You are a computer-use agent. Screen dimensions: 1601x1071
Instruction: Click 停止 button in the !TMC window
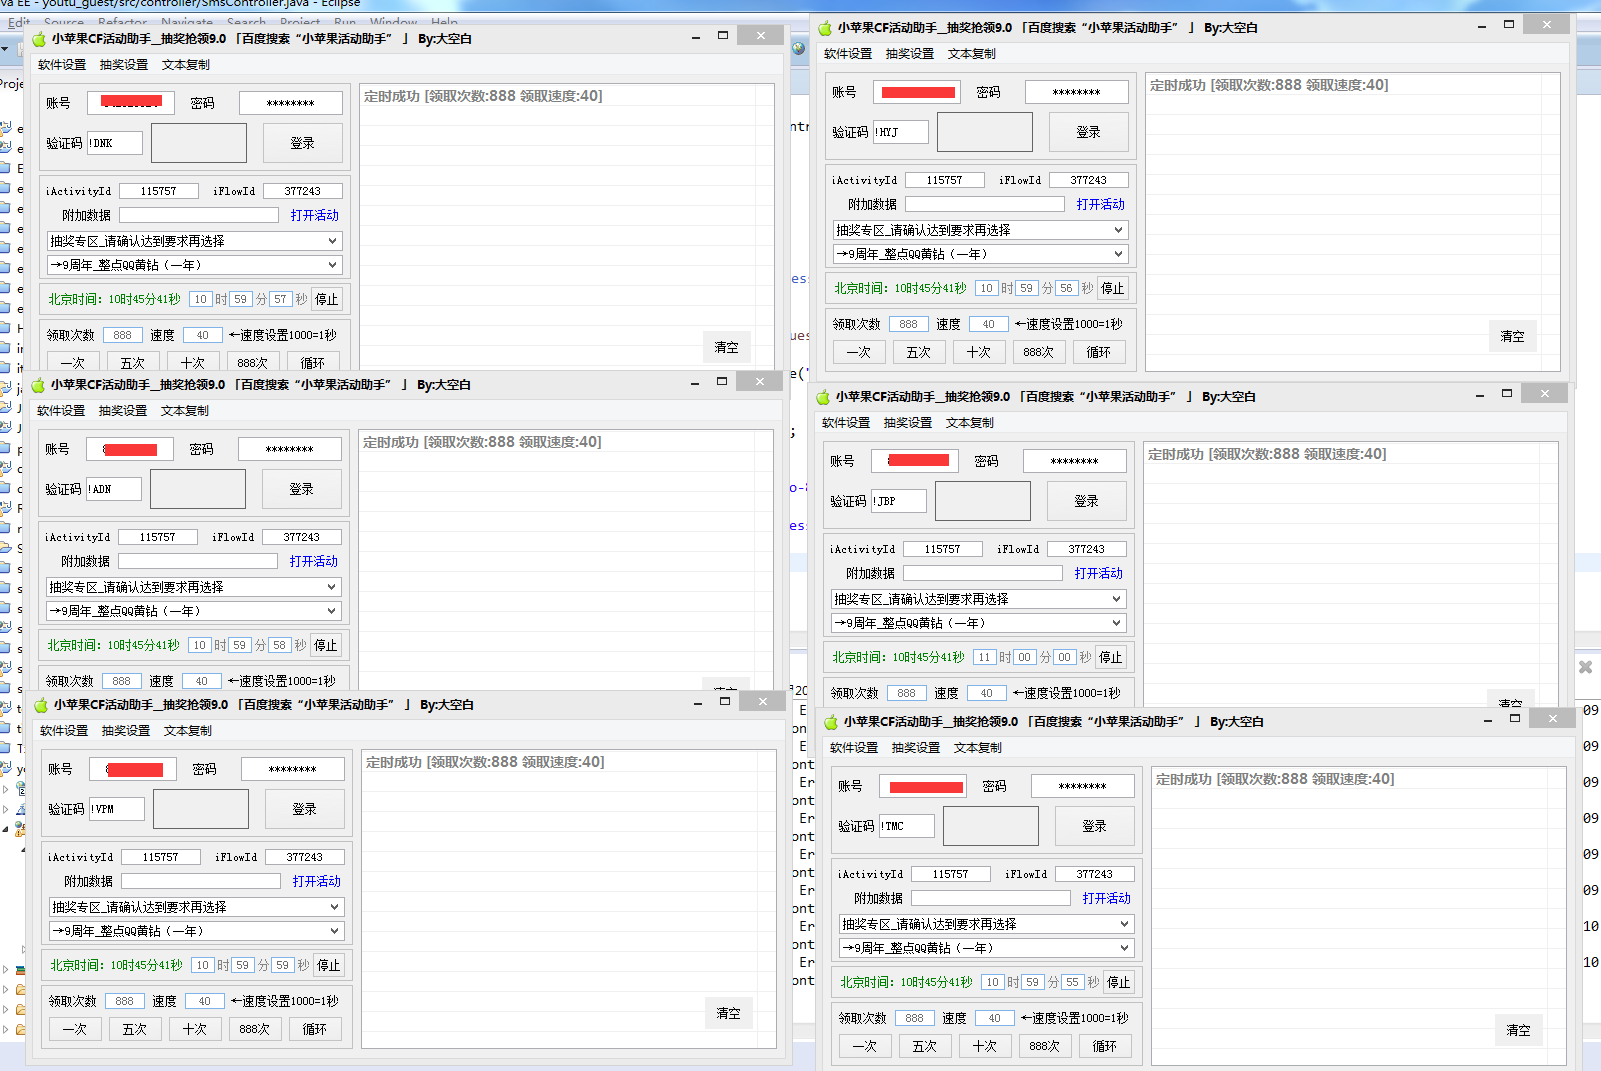(1119, 982)
